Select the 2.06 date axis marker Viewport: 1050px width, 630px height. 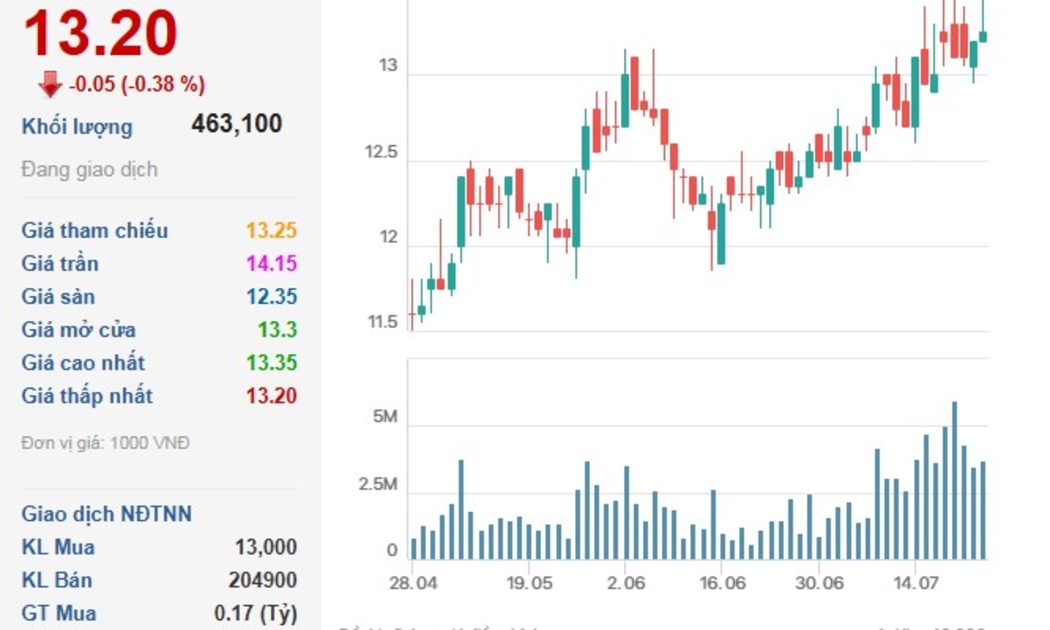tap(625, 583)
